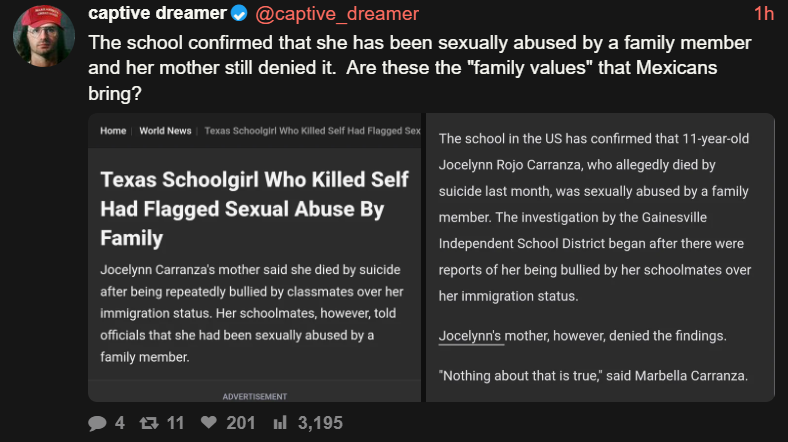Open the @captive_dreamer handle link
The width and height of the screenshot is (788, 442).
pos(337,14)
